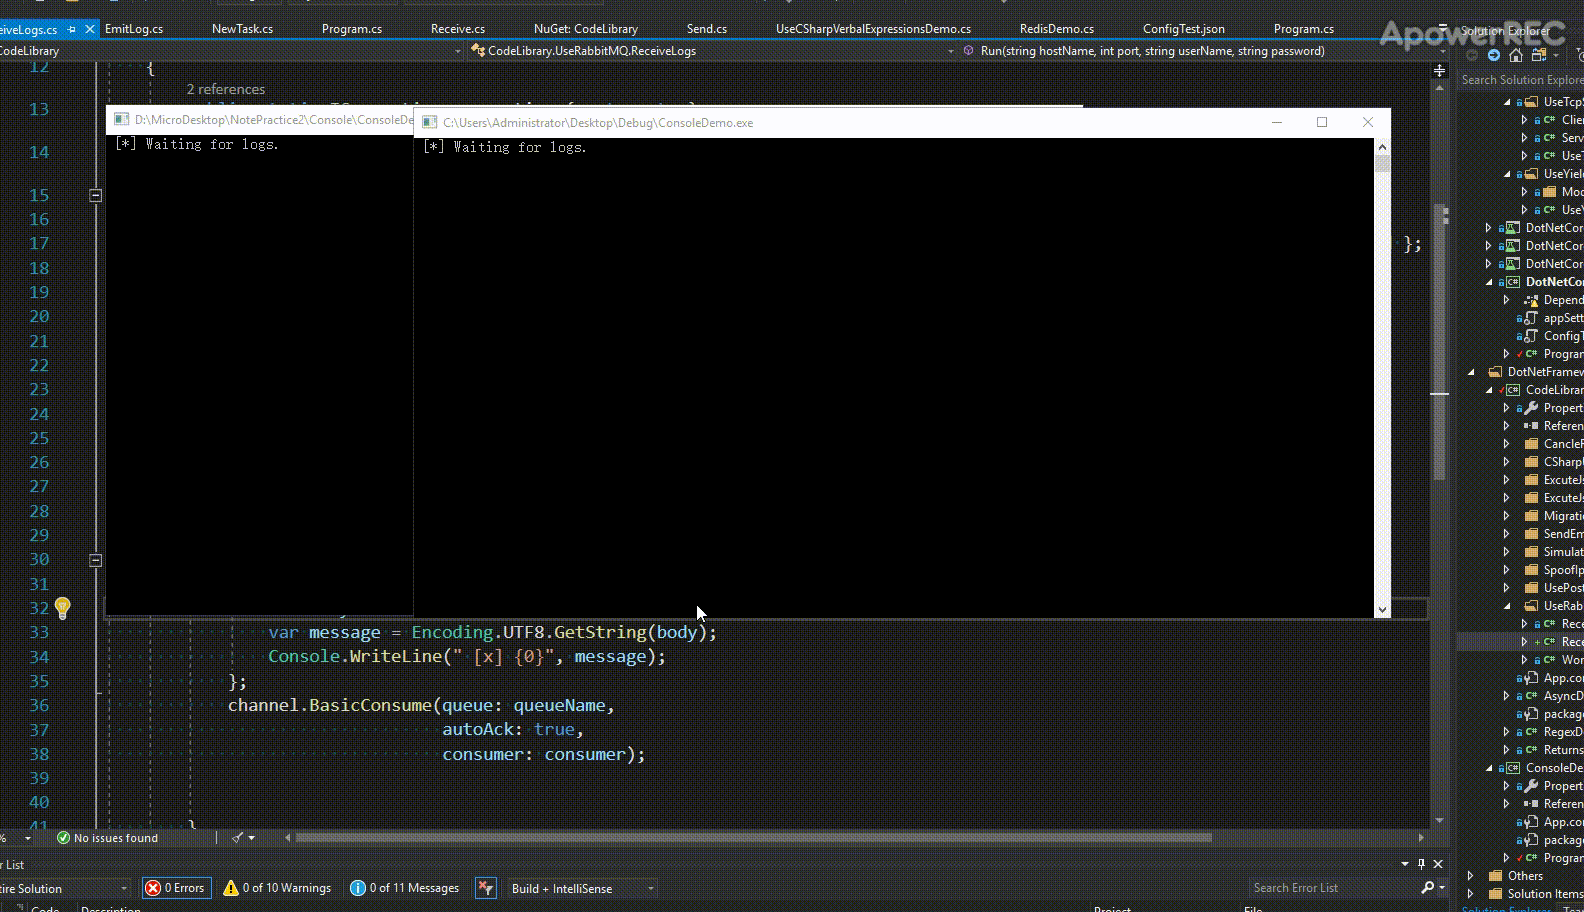
Task: Collapse the UseRabbitMQ folder node
Action: pos(1507,606)
